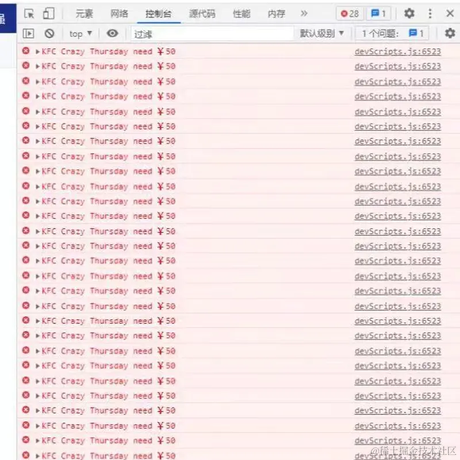Open the 性能 tab
The width and height of the screenshot is (460, 460).
pyautogui.click(x=242, y=14)
